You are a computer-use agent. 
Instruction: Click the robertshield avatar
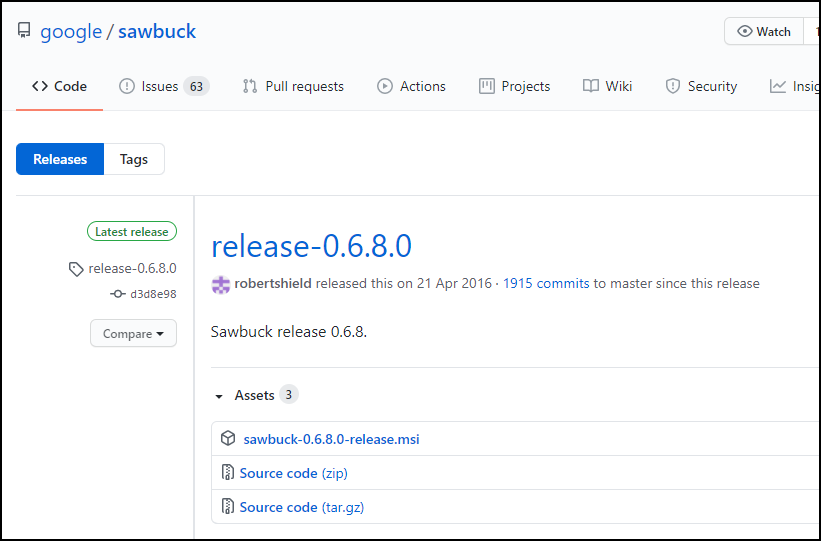coord(220,284)
